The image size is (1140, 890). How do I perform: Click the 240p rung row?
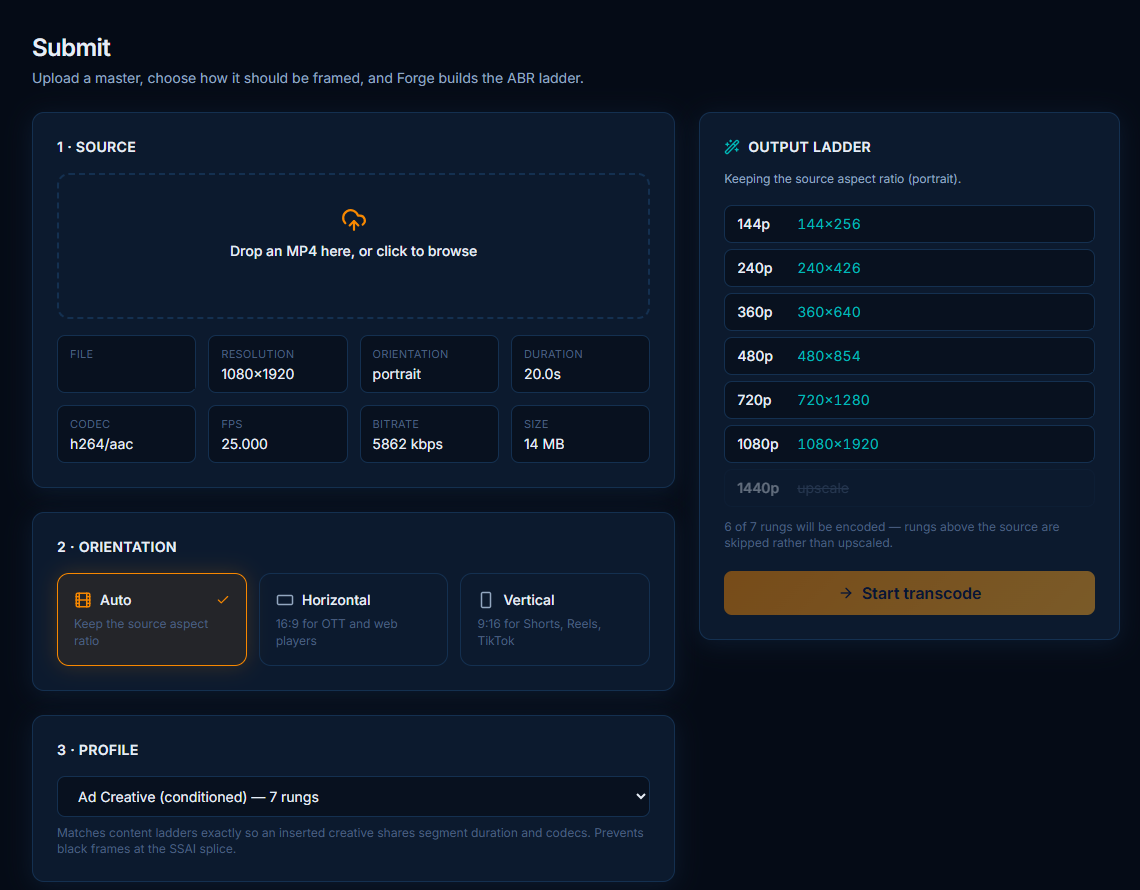pos(909,268)
